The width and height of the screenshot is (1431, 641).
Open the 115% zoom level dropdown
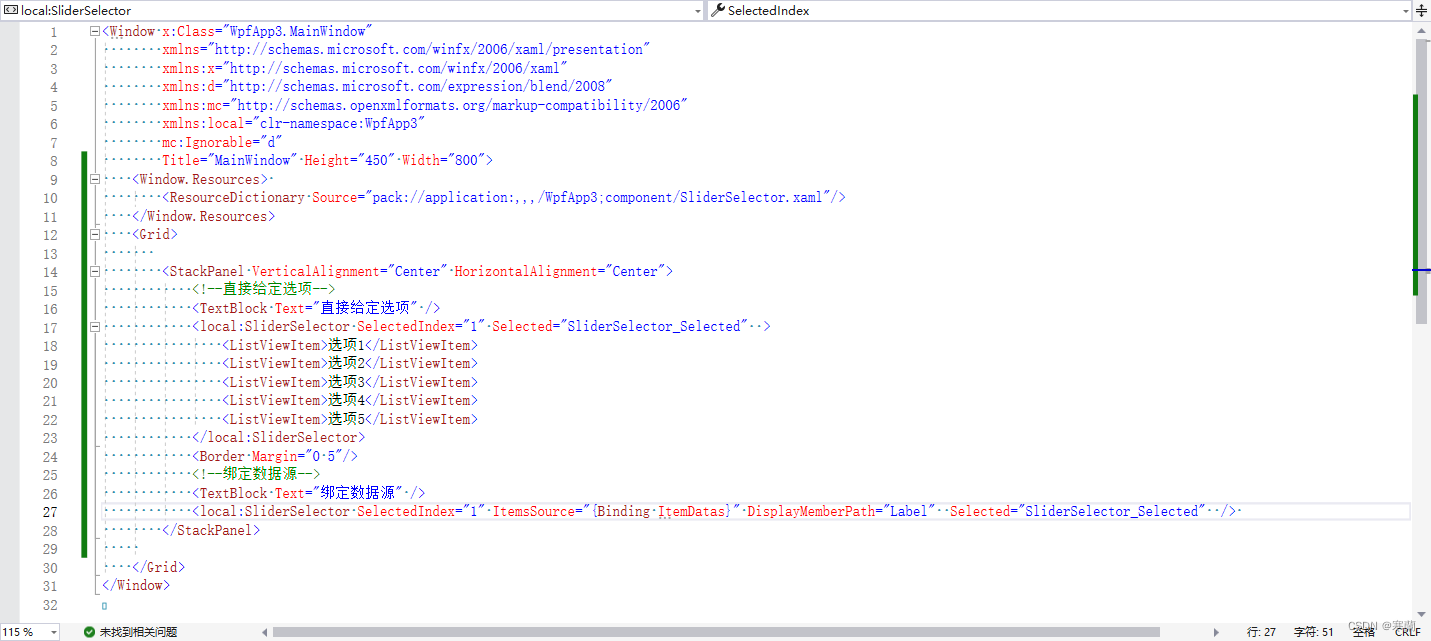click(x=53, y=632)
